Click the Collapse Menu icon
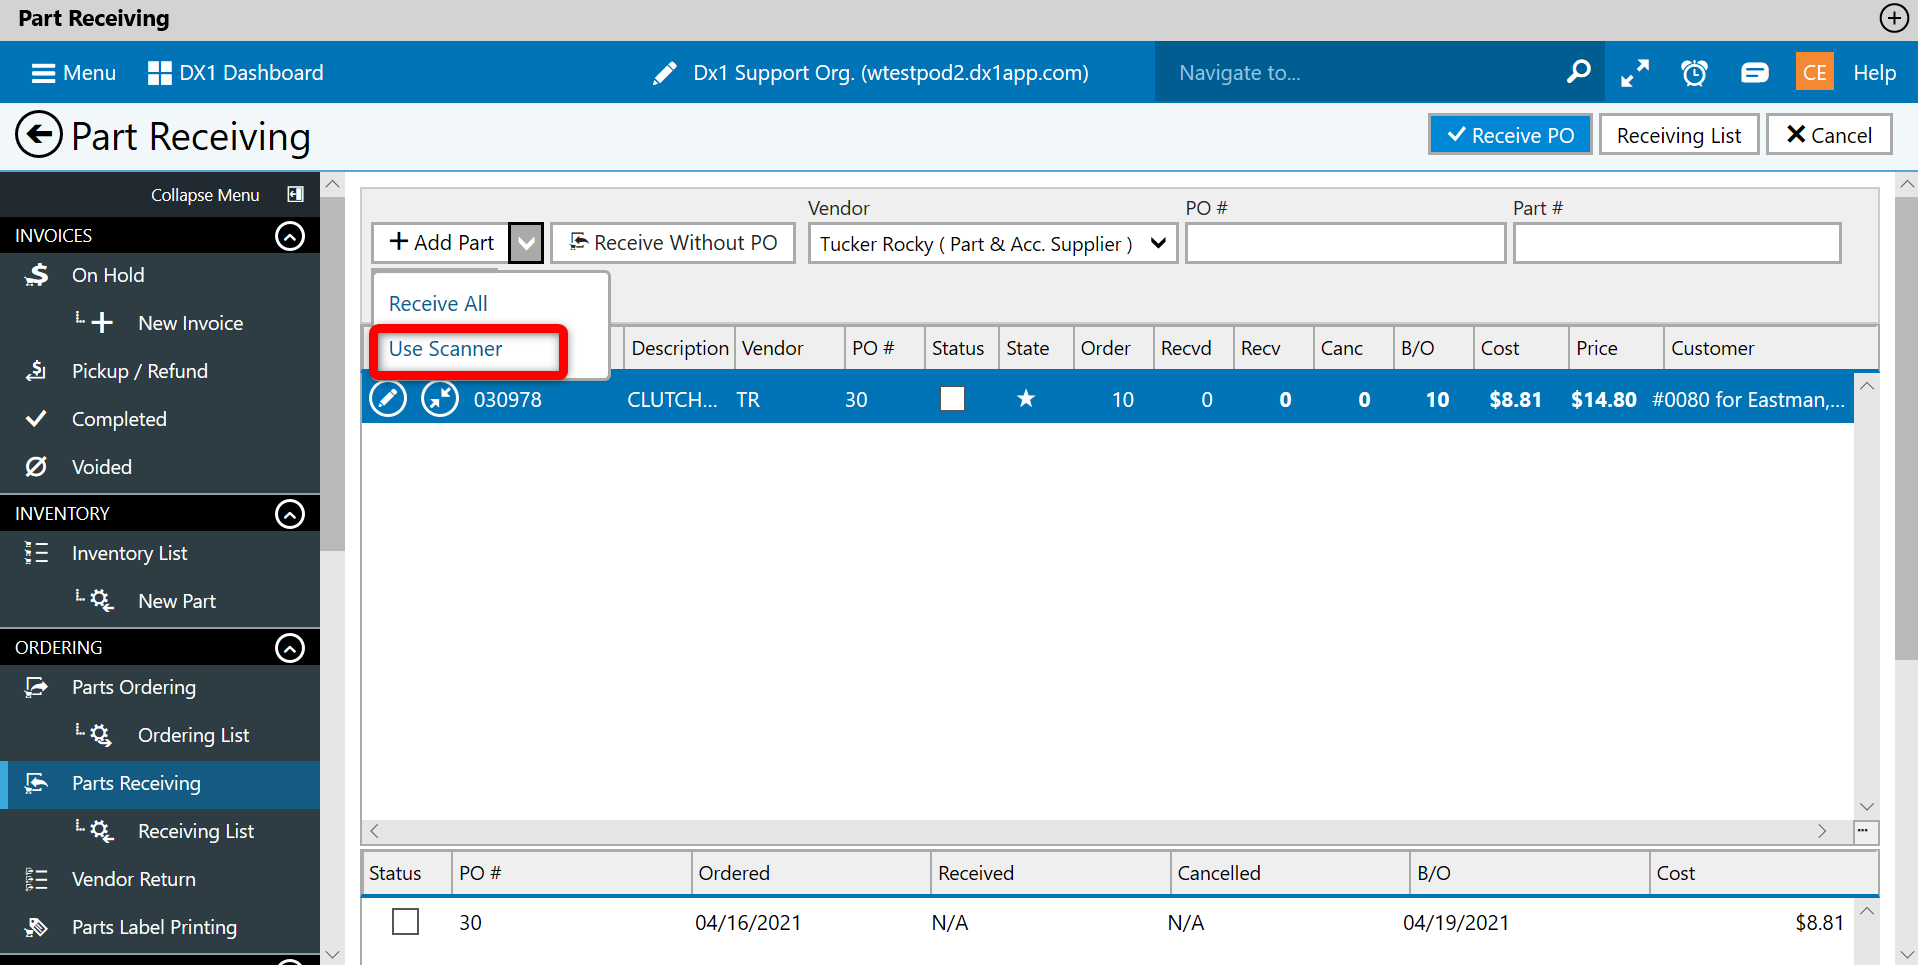Screen dimensions: 1918x965 (295, 194)
